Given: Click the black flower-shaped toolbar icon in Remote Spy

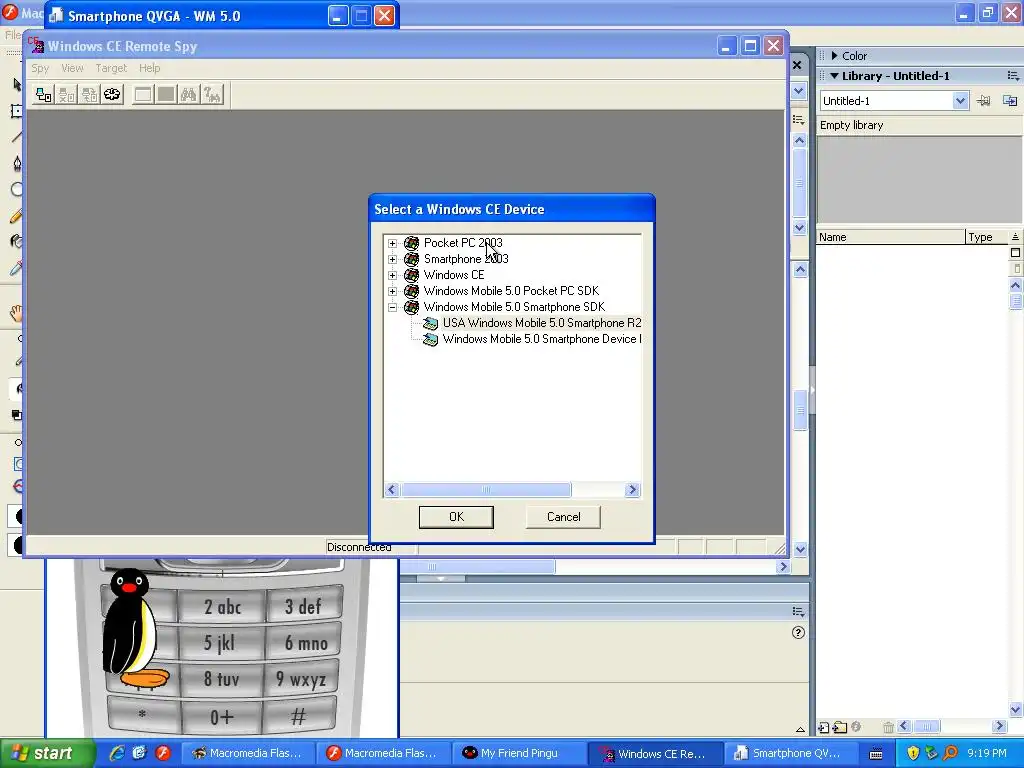Looking at the screenshot, I should pos(112,95).
